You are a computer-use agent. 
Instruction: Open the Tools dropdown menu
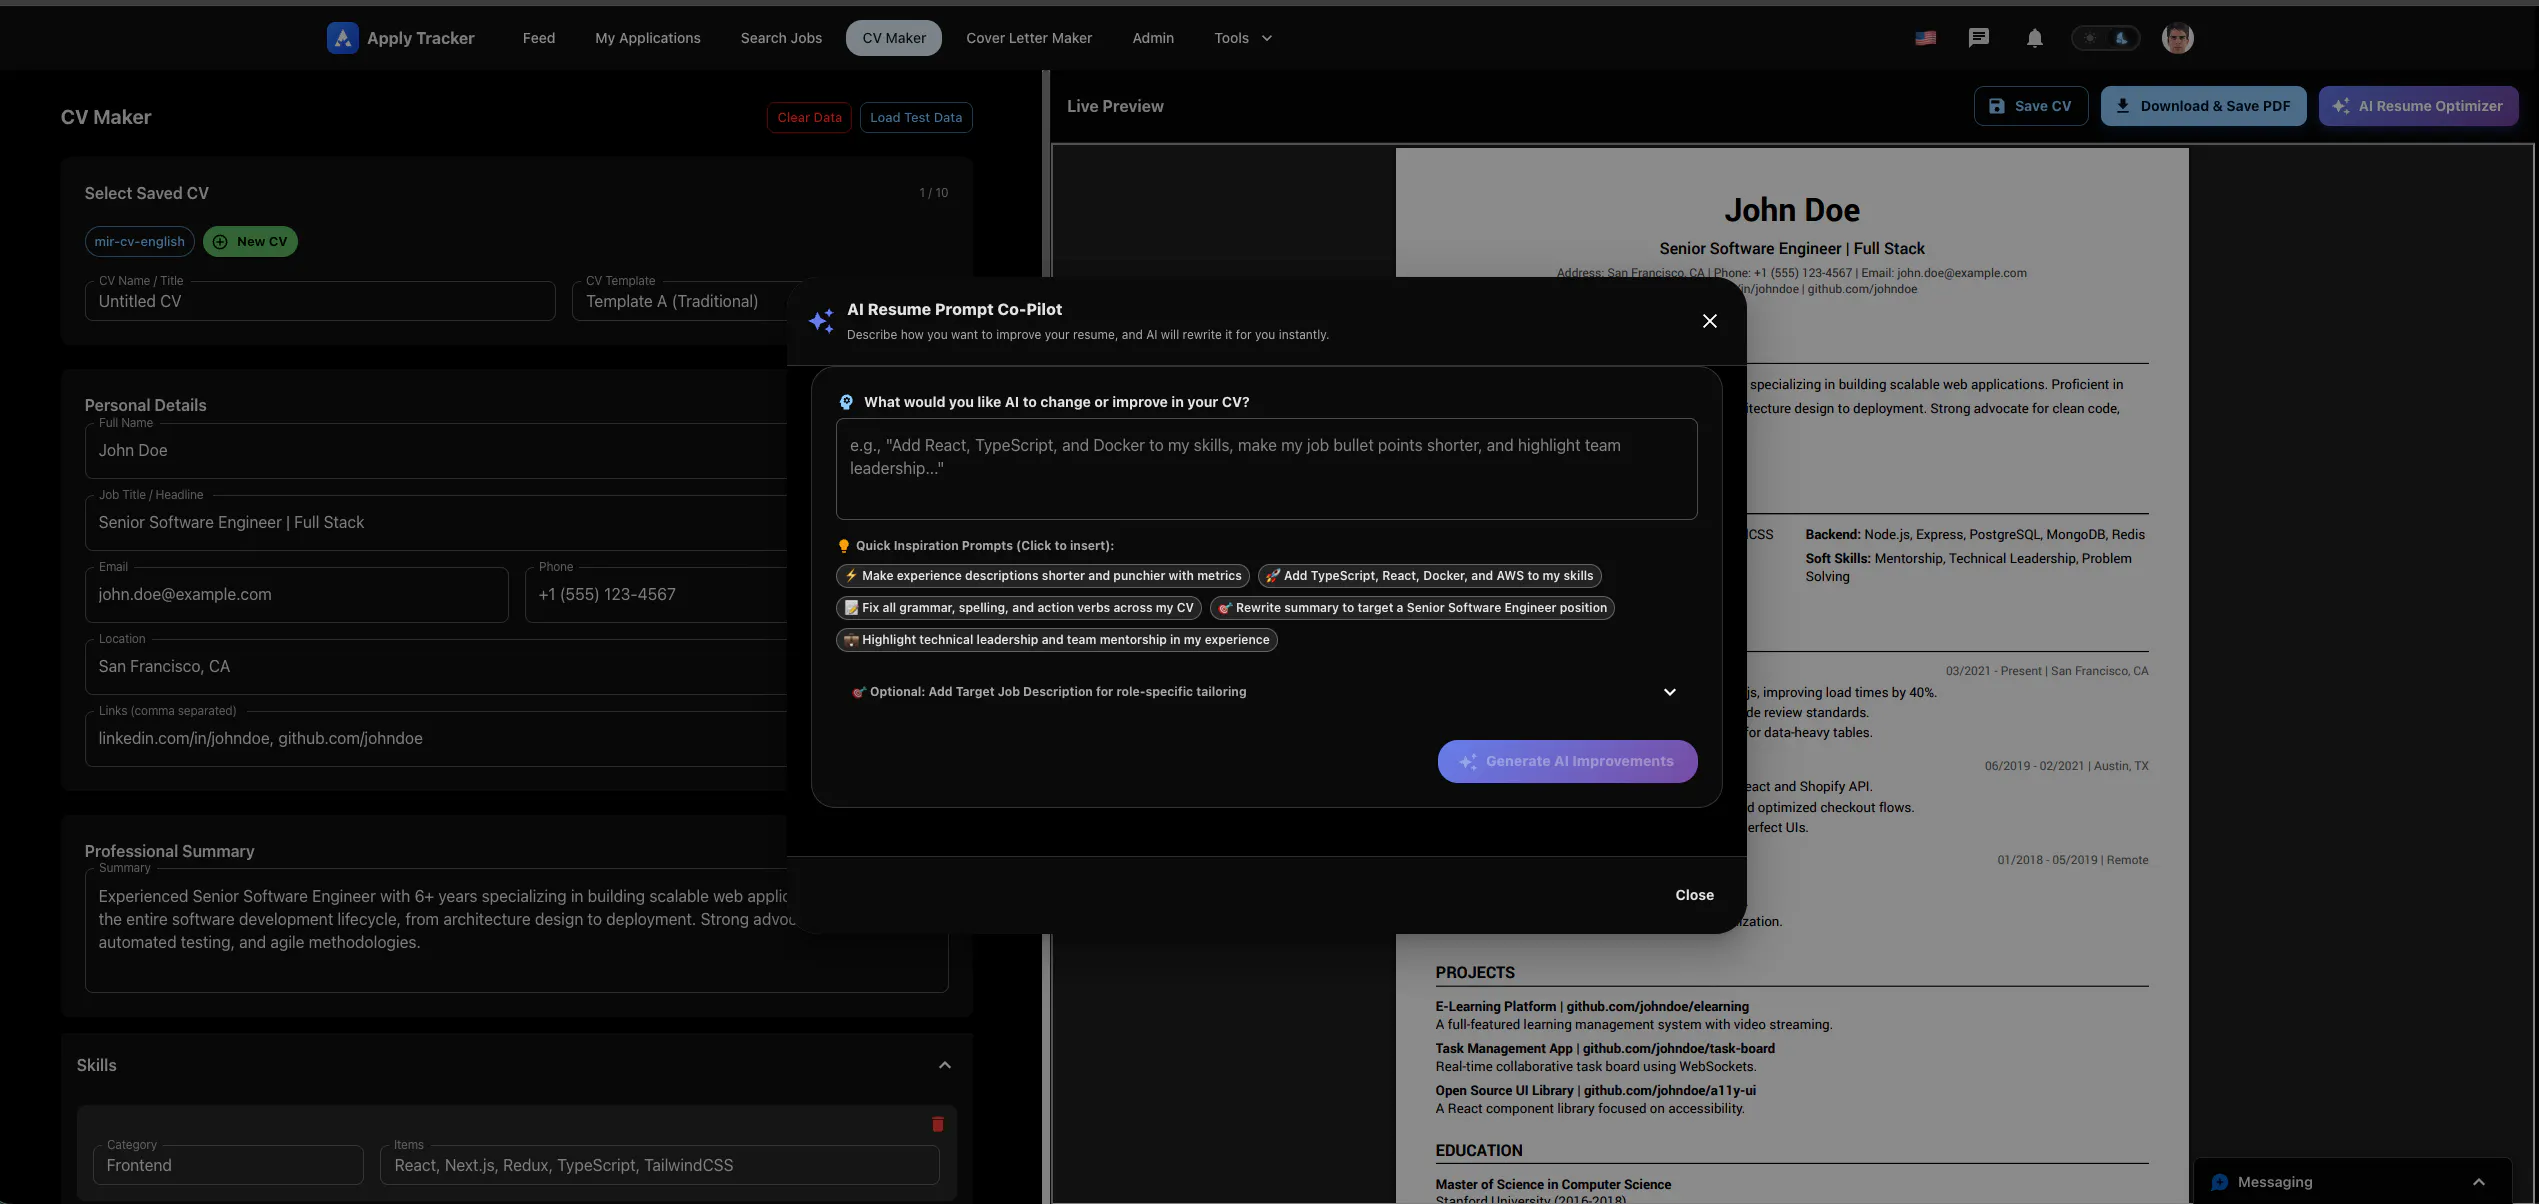(1243, 38)
